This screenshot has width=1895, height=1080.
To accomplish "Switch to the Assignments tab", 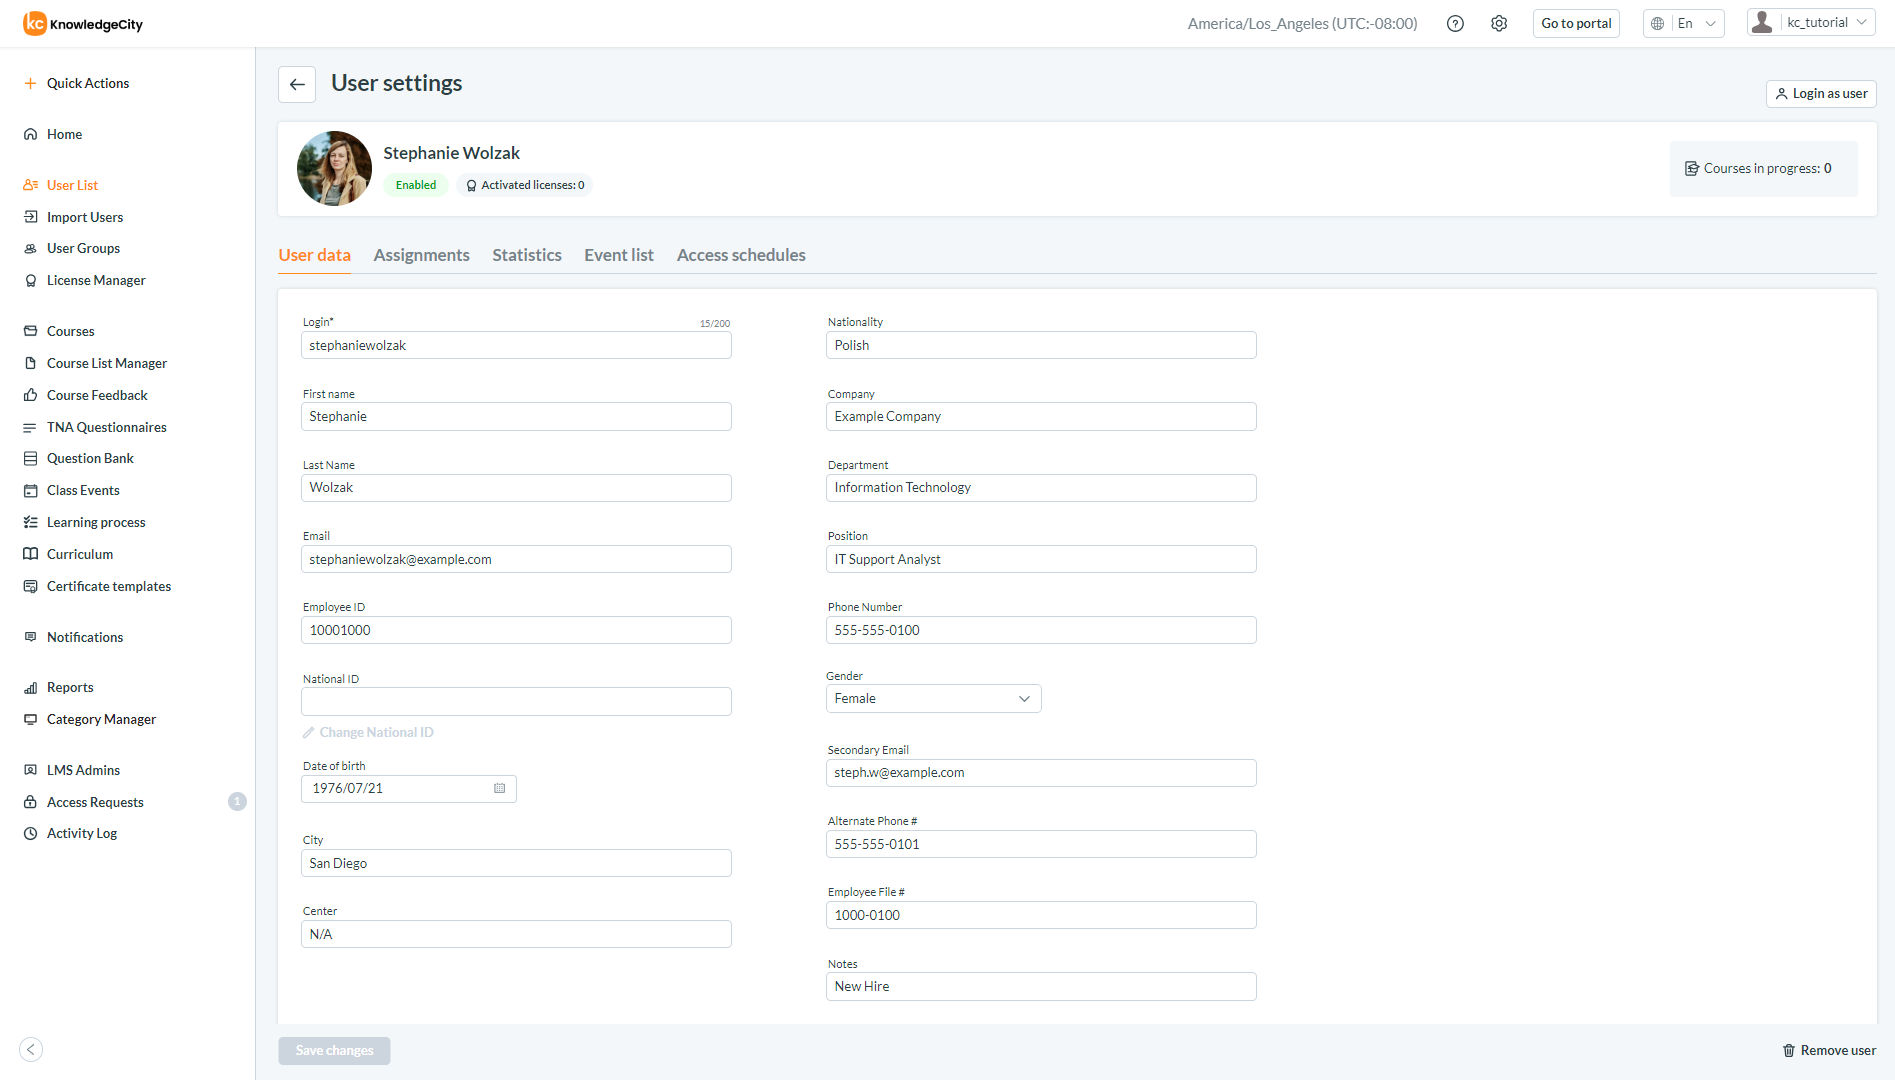I will pos(421,256).
